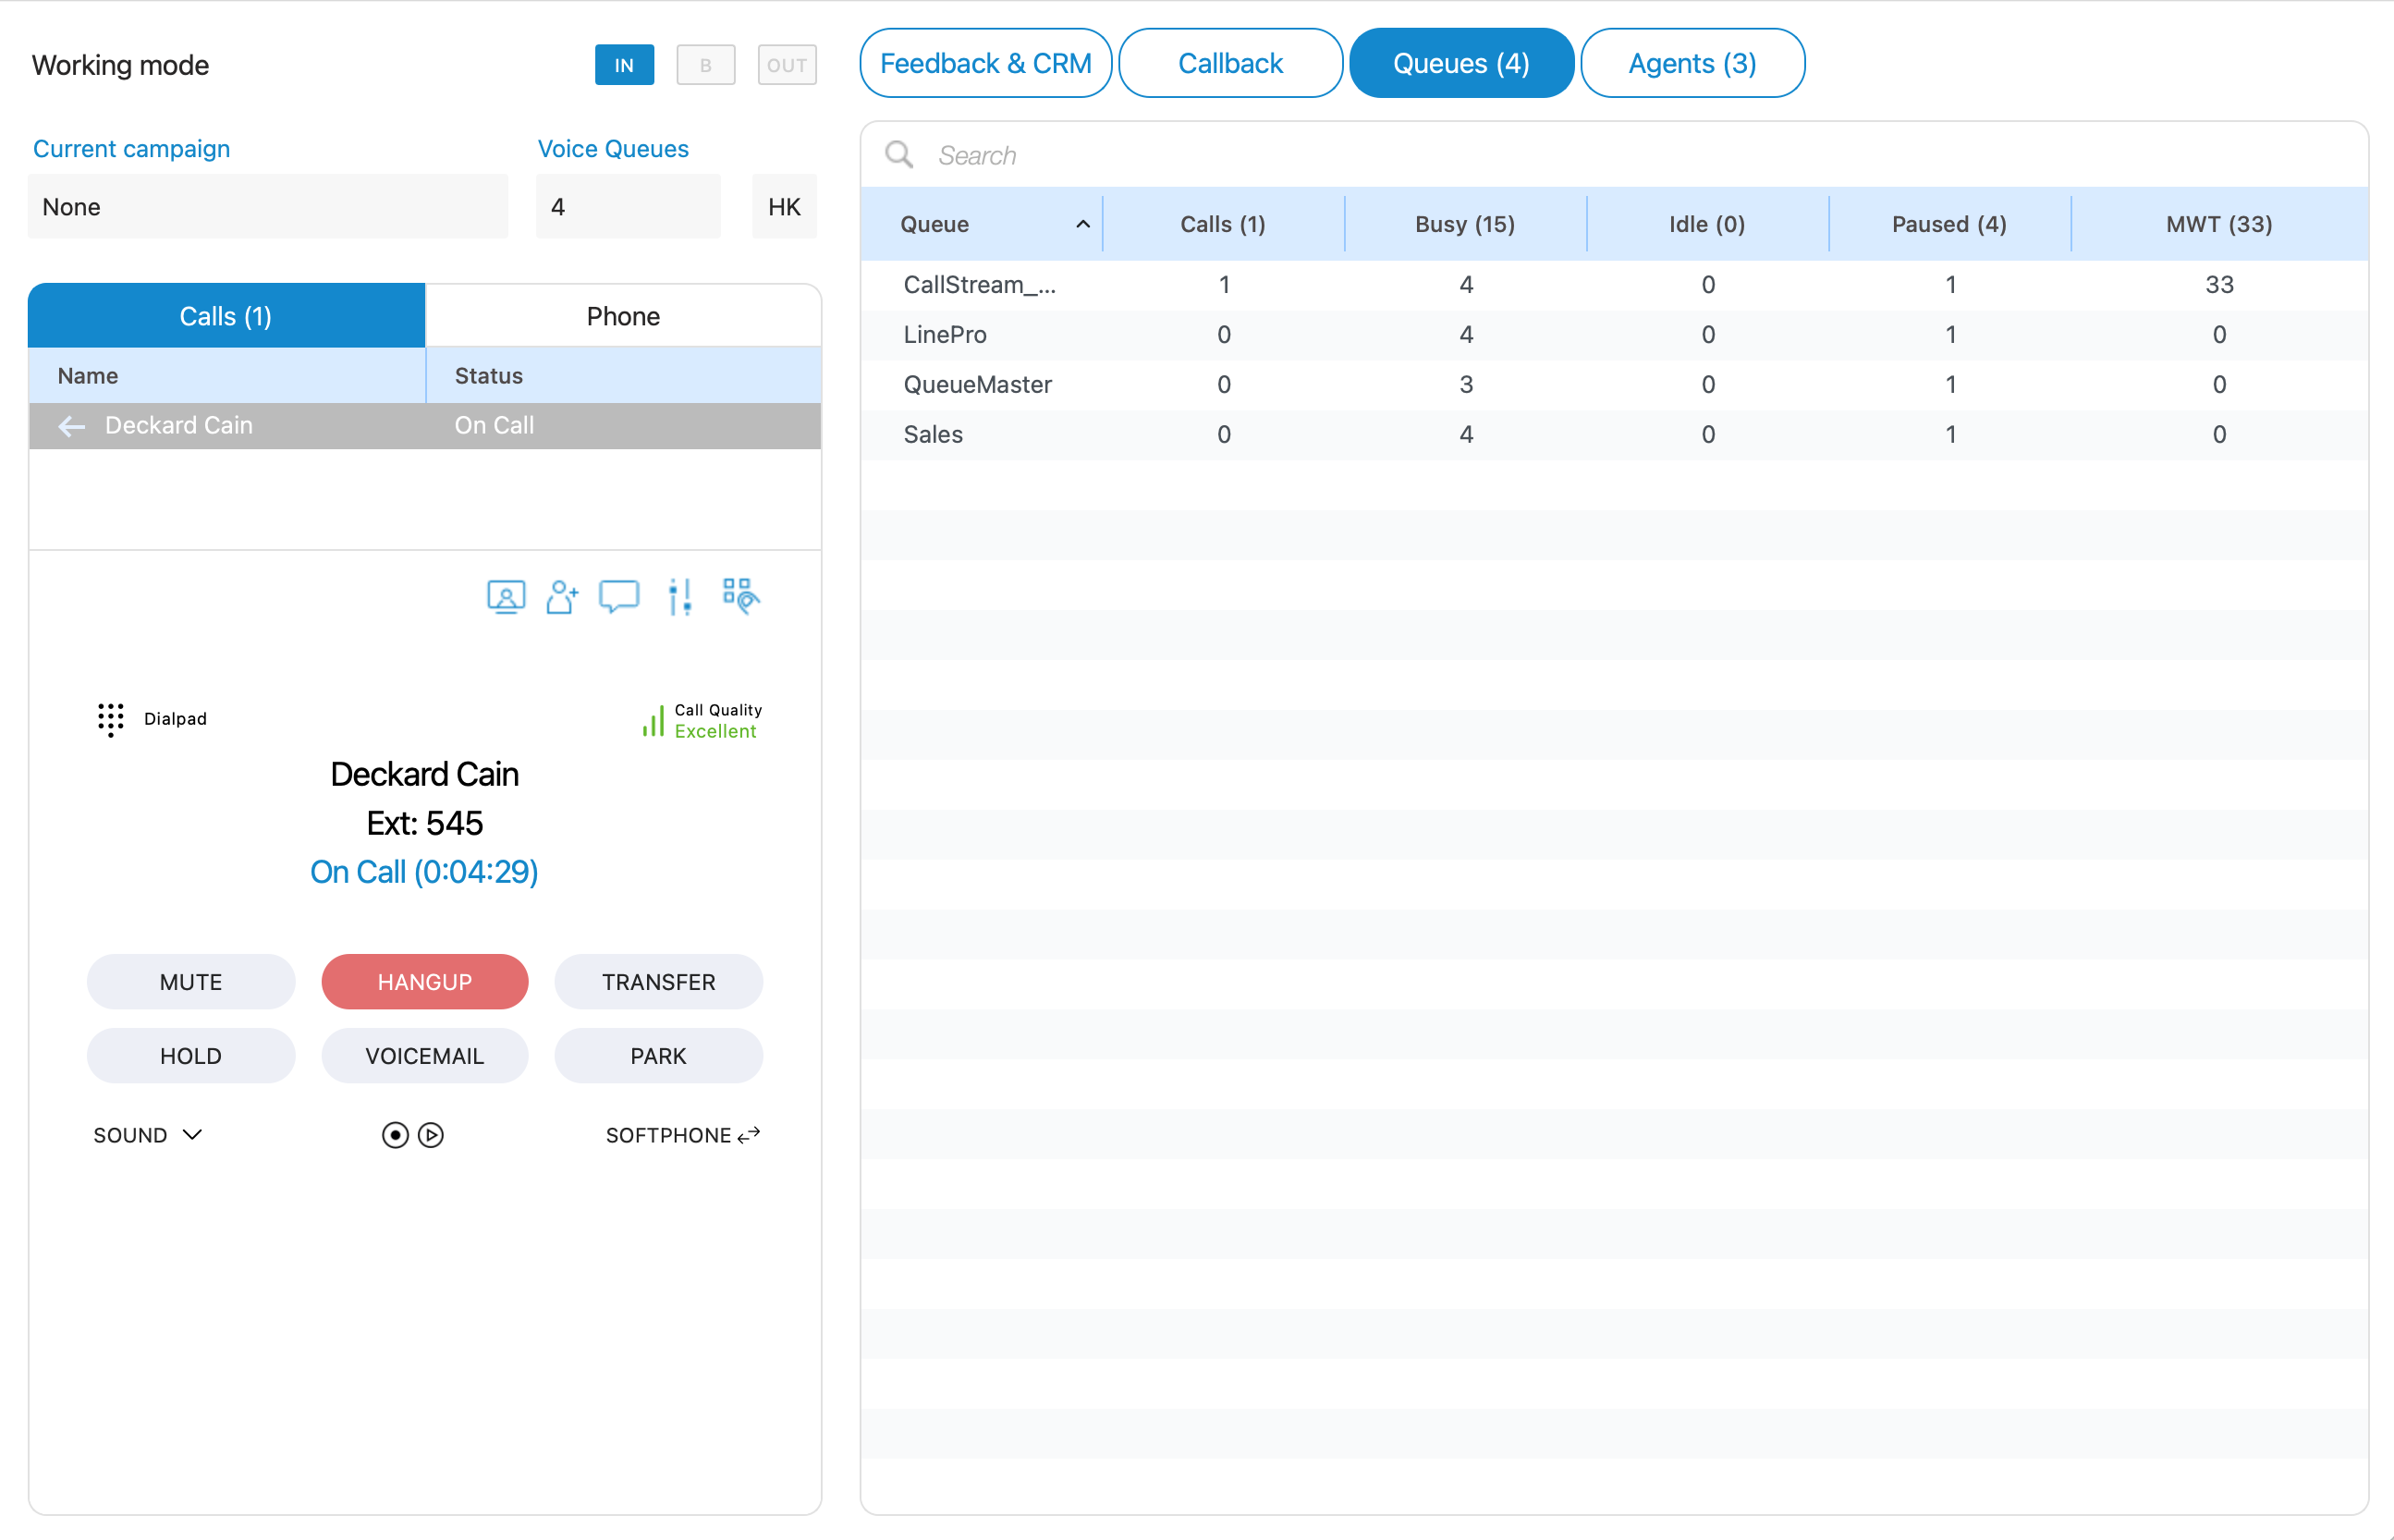
Task: Click the PARK button
Action: click(x=659, y=1056)
